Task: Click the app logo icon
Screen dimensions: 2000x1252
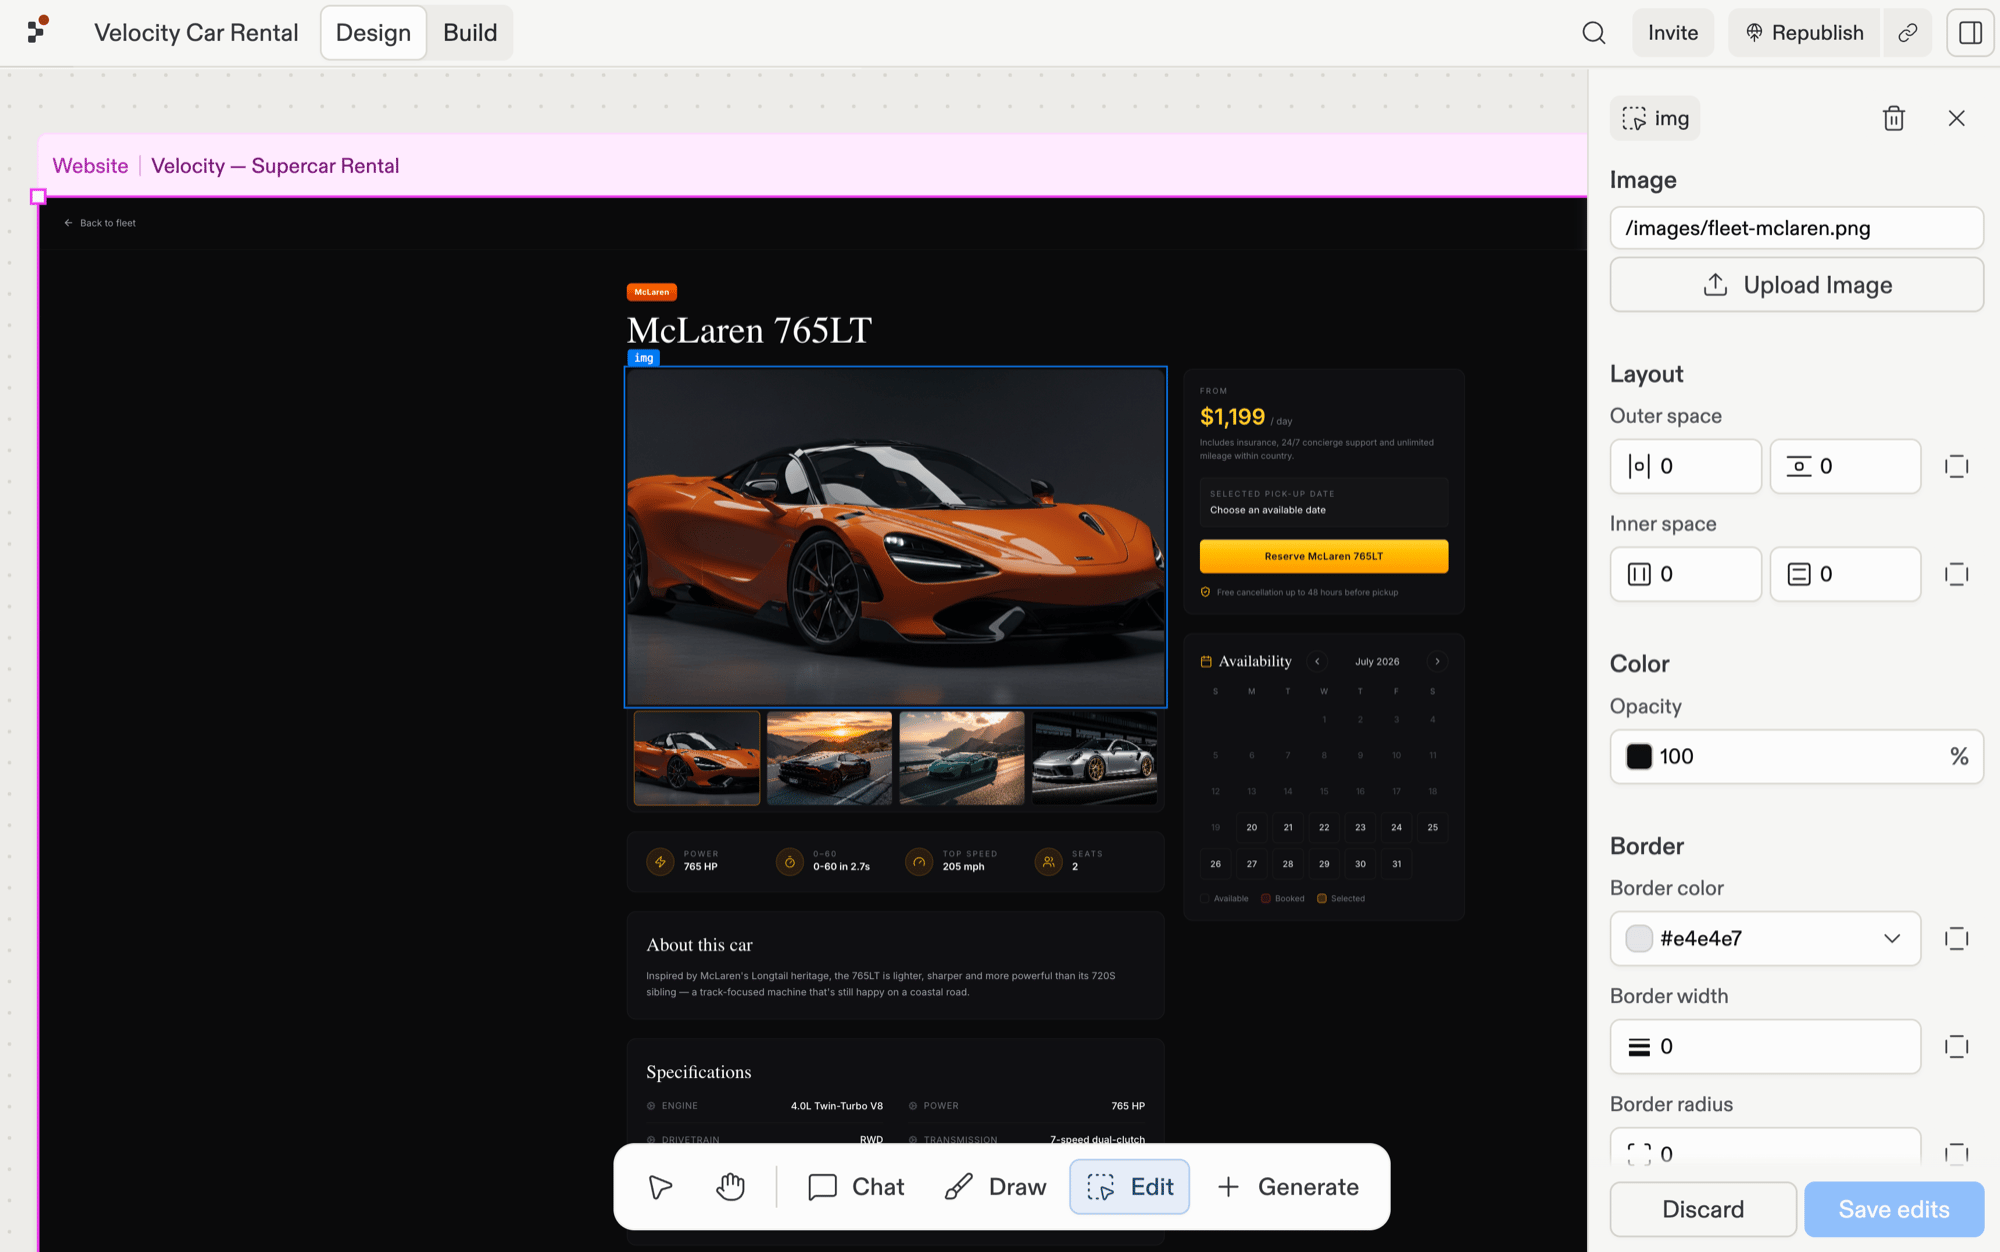Action: tap(38, 30)
